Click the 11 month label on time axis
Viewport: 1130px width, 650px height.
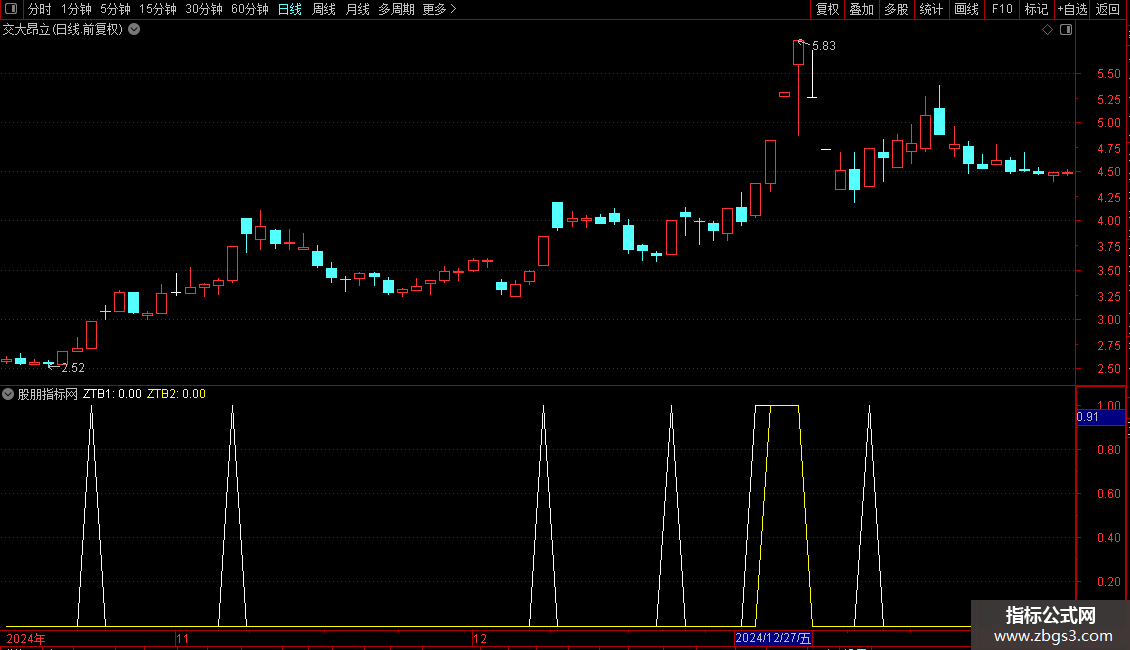point(182,639)
